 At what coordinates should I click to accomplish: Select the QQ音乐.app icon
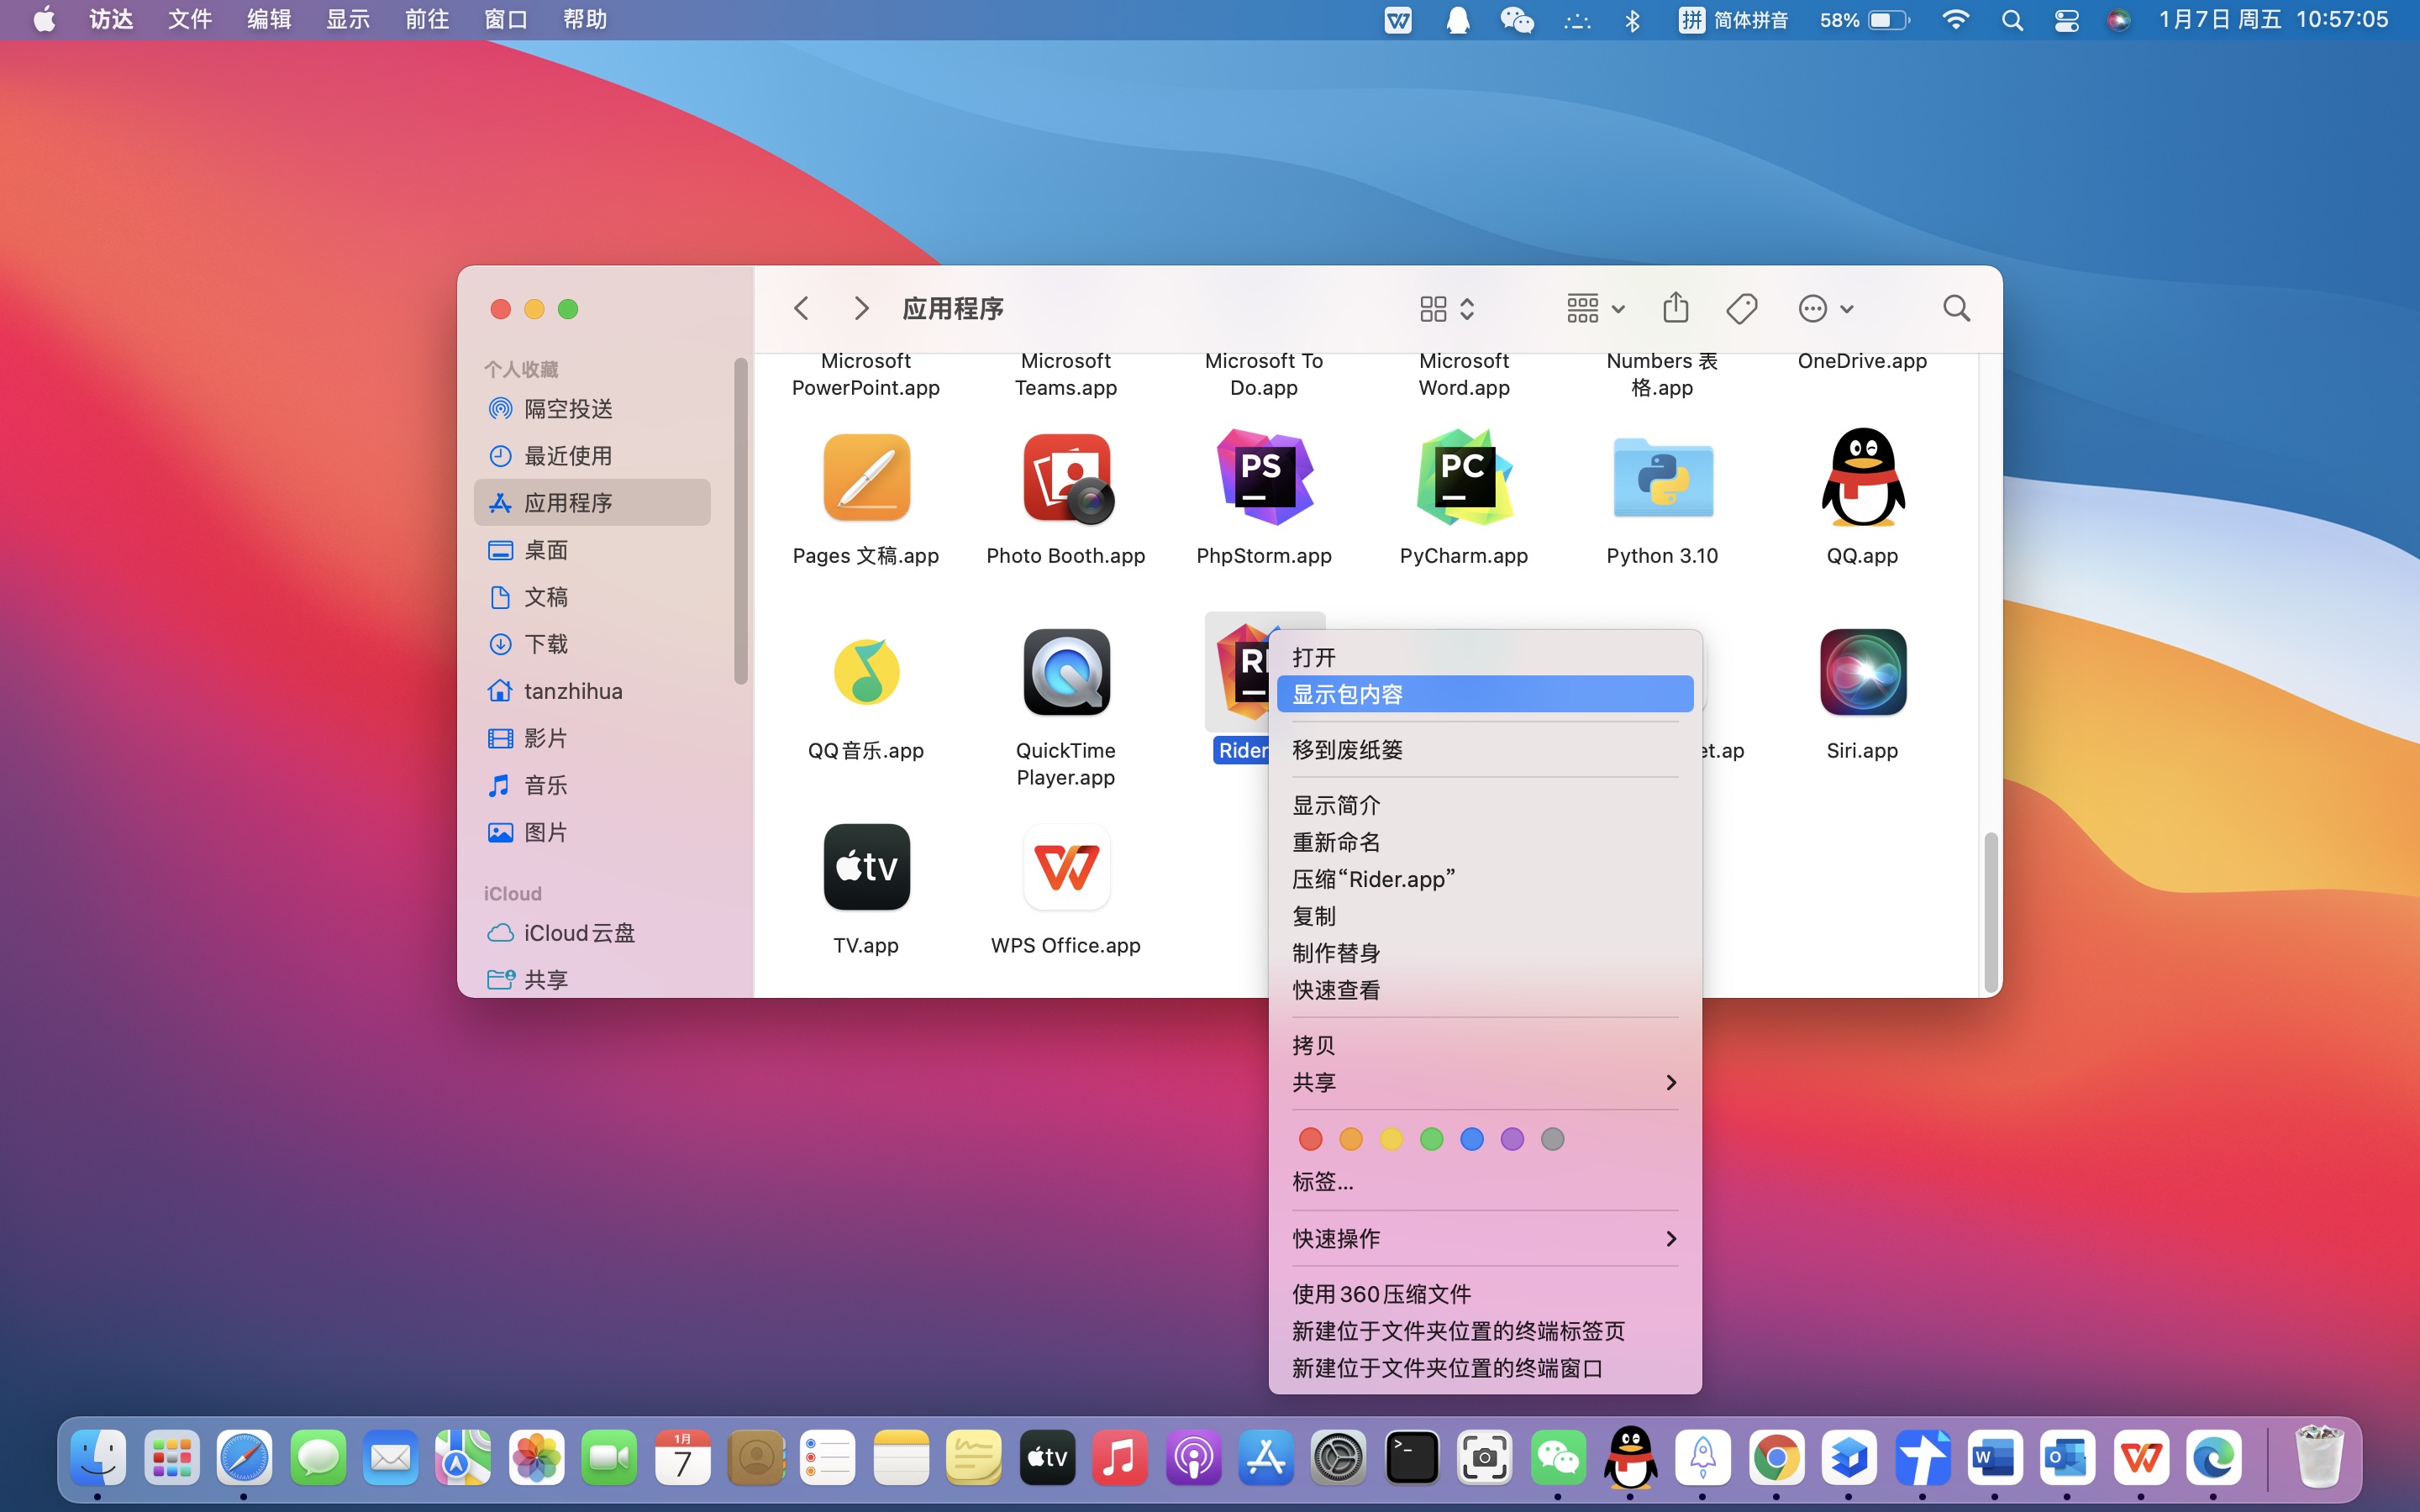[x=866, y=672]
